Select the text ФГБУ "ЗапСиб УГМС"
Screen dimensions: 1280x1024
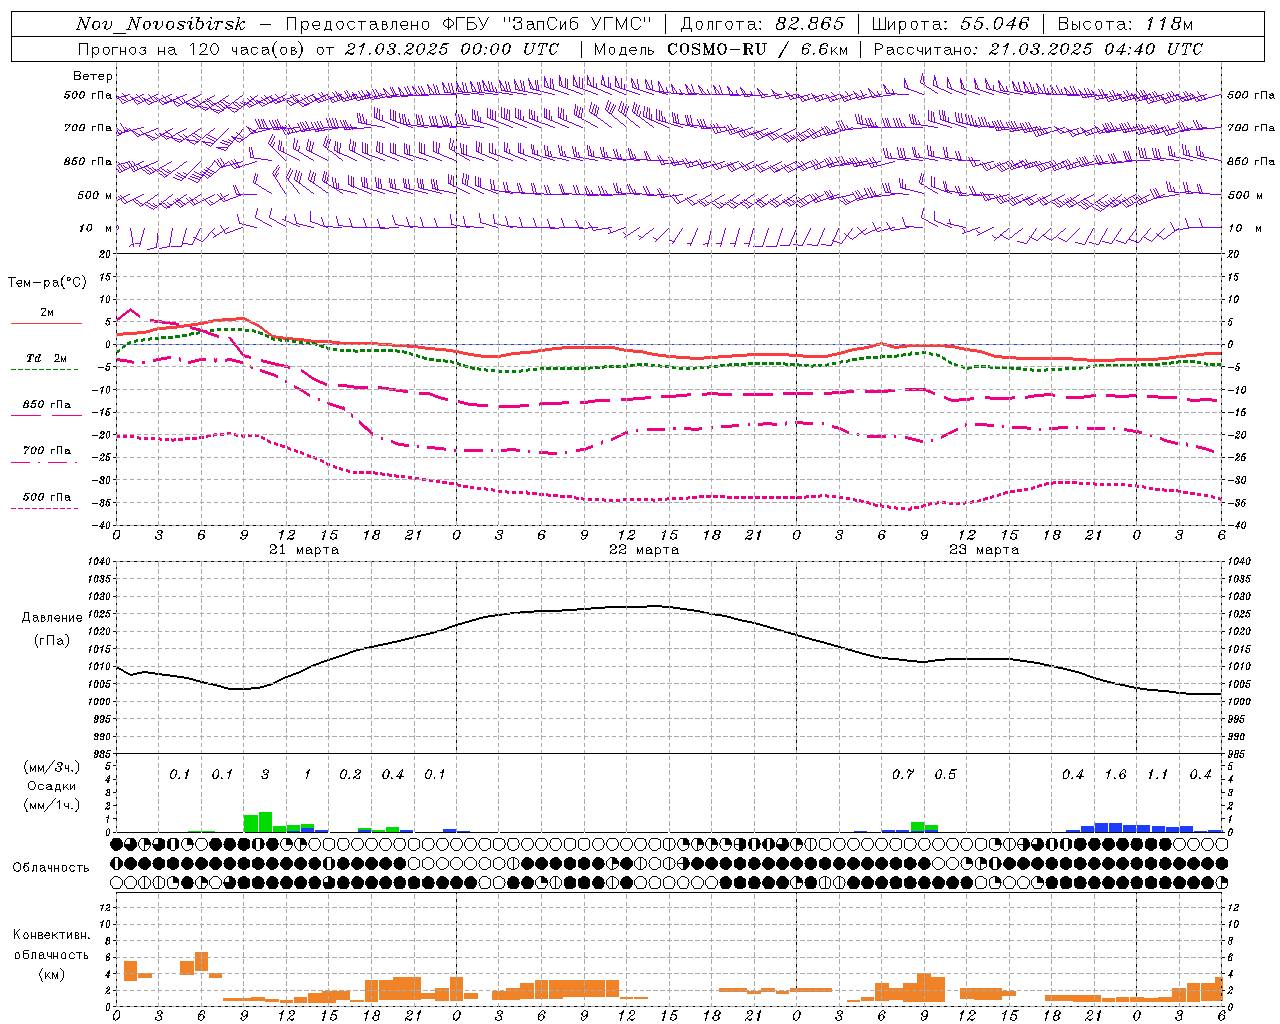(547, 24)
